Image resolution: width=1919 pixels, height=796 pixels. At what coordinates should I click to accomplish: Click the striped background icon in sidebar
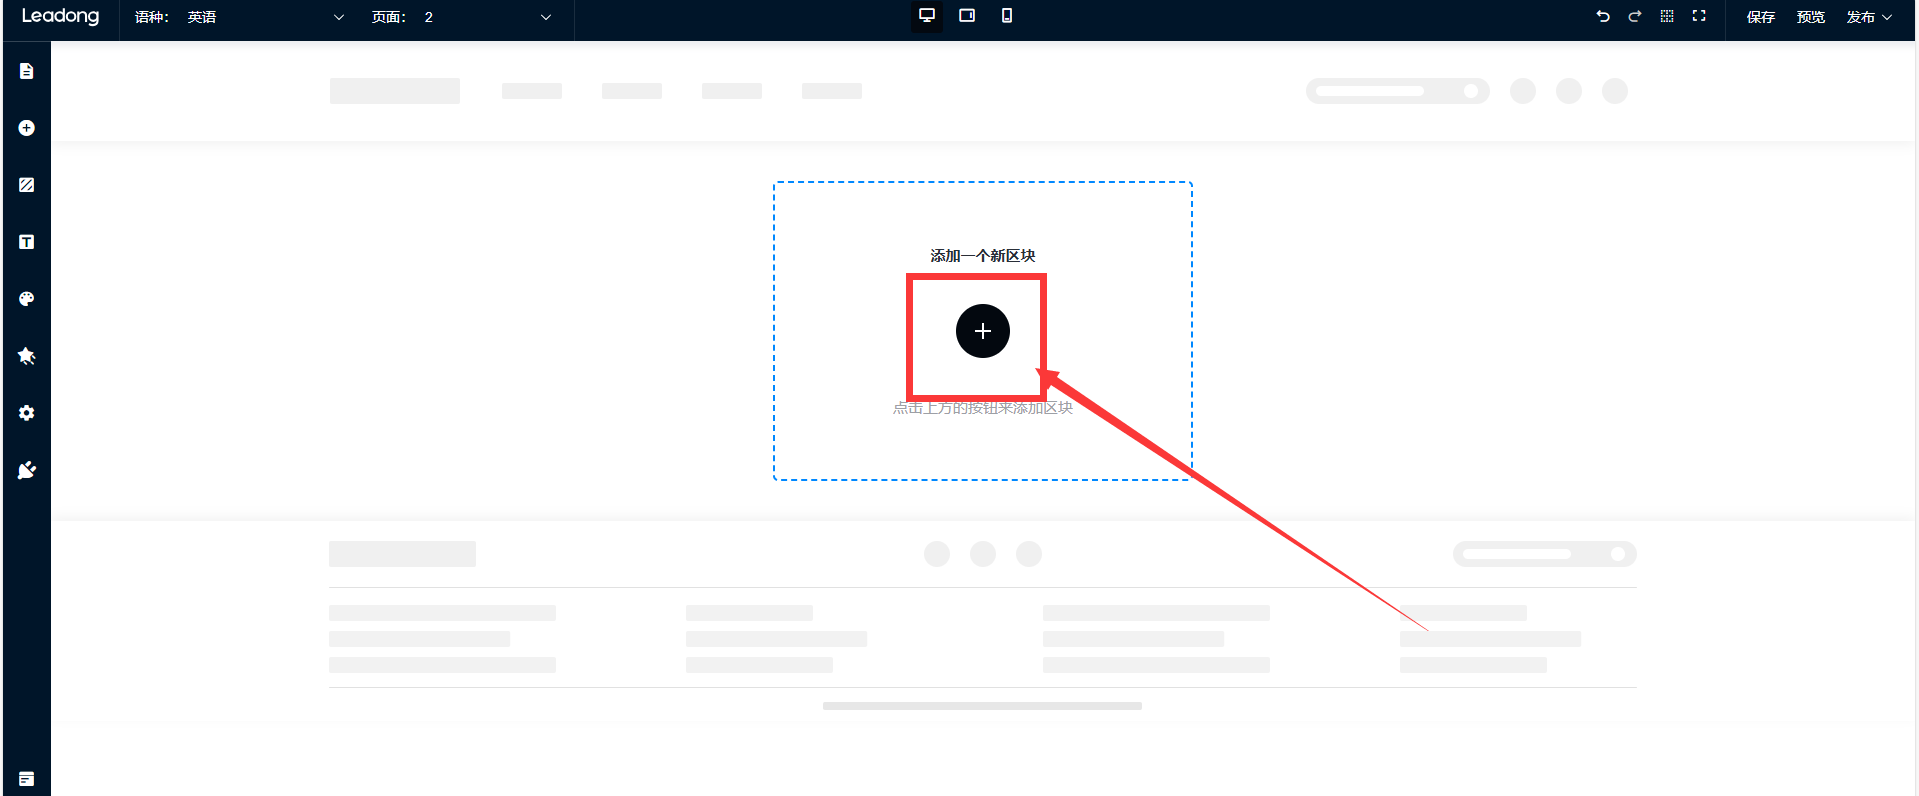point(27,185)
